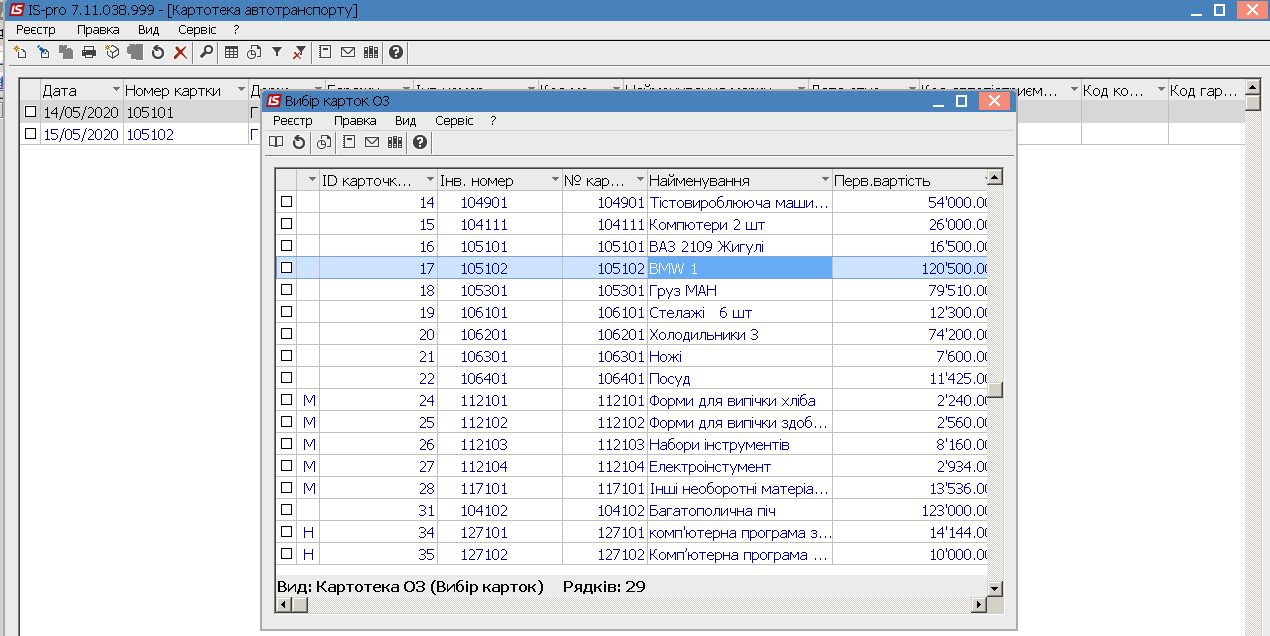Click the open book icon in Вибір карток ОЗ

276,142
